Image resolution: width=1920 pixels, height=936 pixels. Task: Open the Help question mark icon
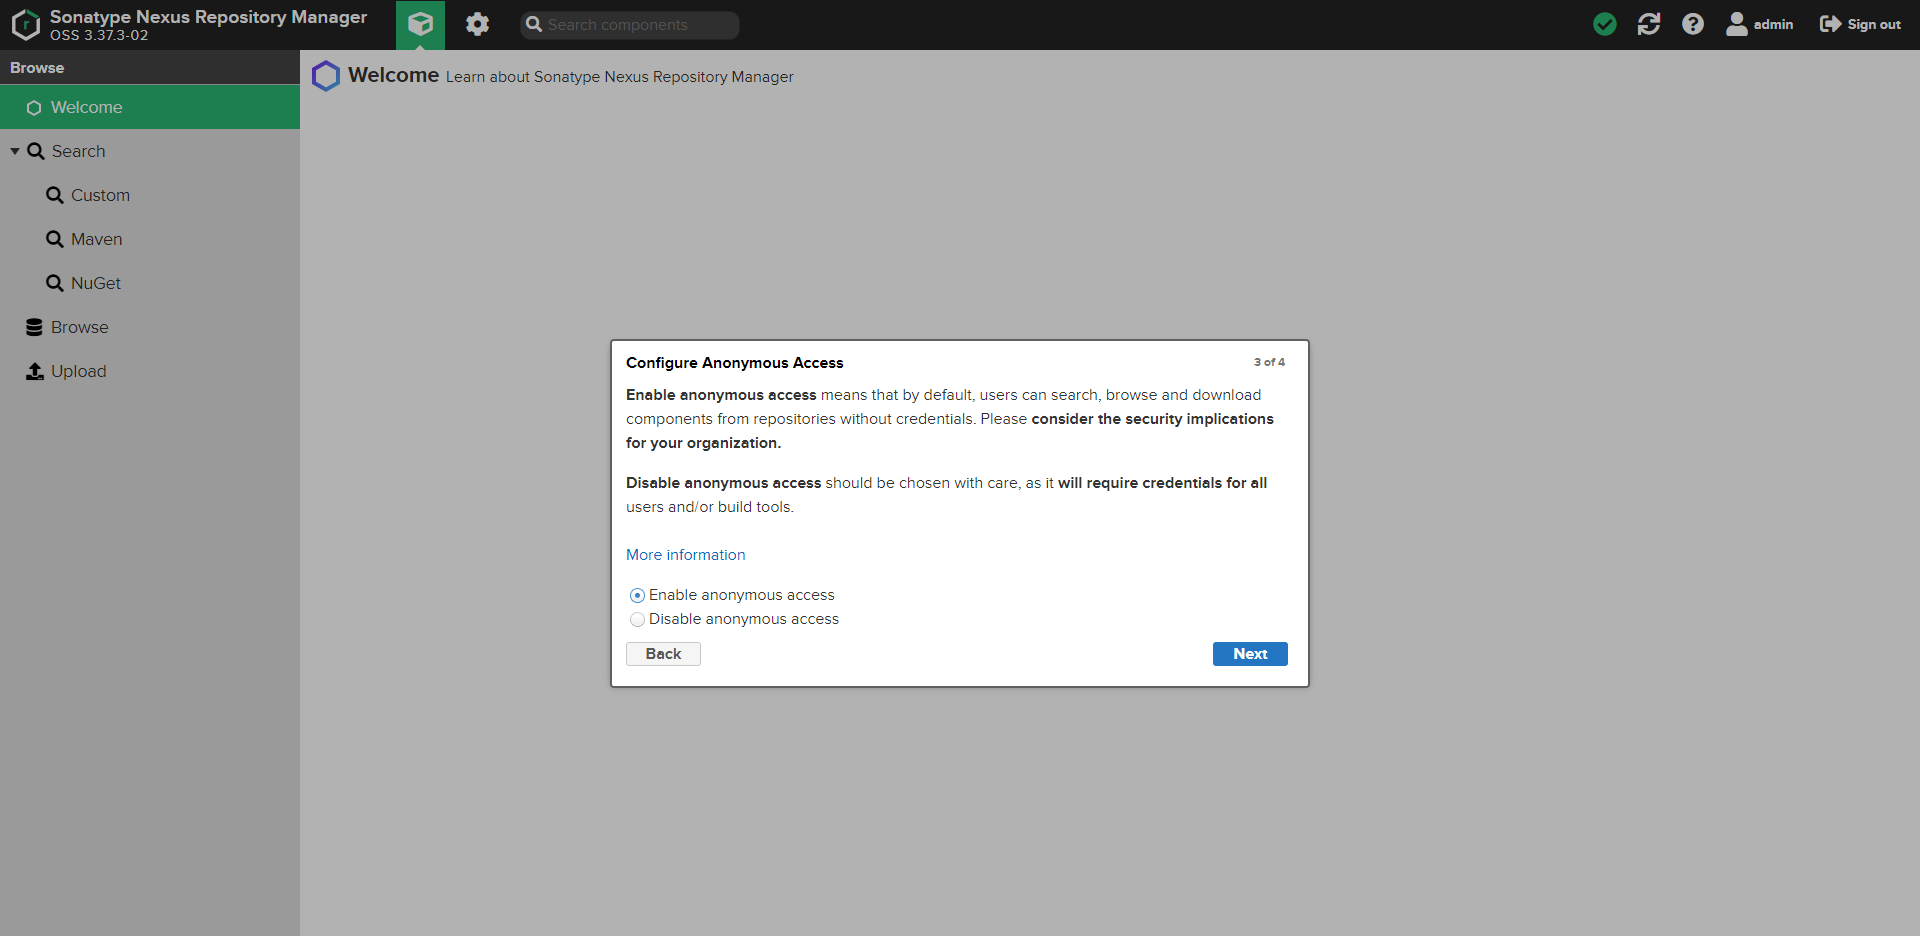click(1692, 24)
